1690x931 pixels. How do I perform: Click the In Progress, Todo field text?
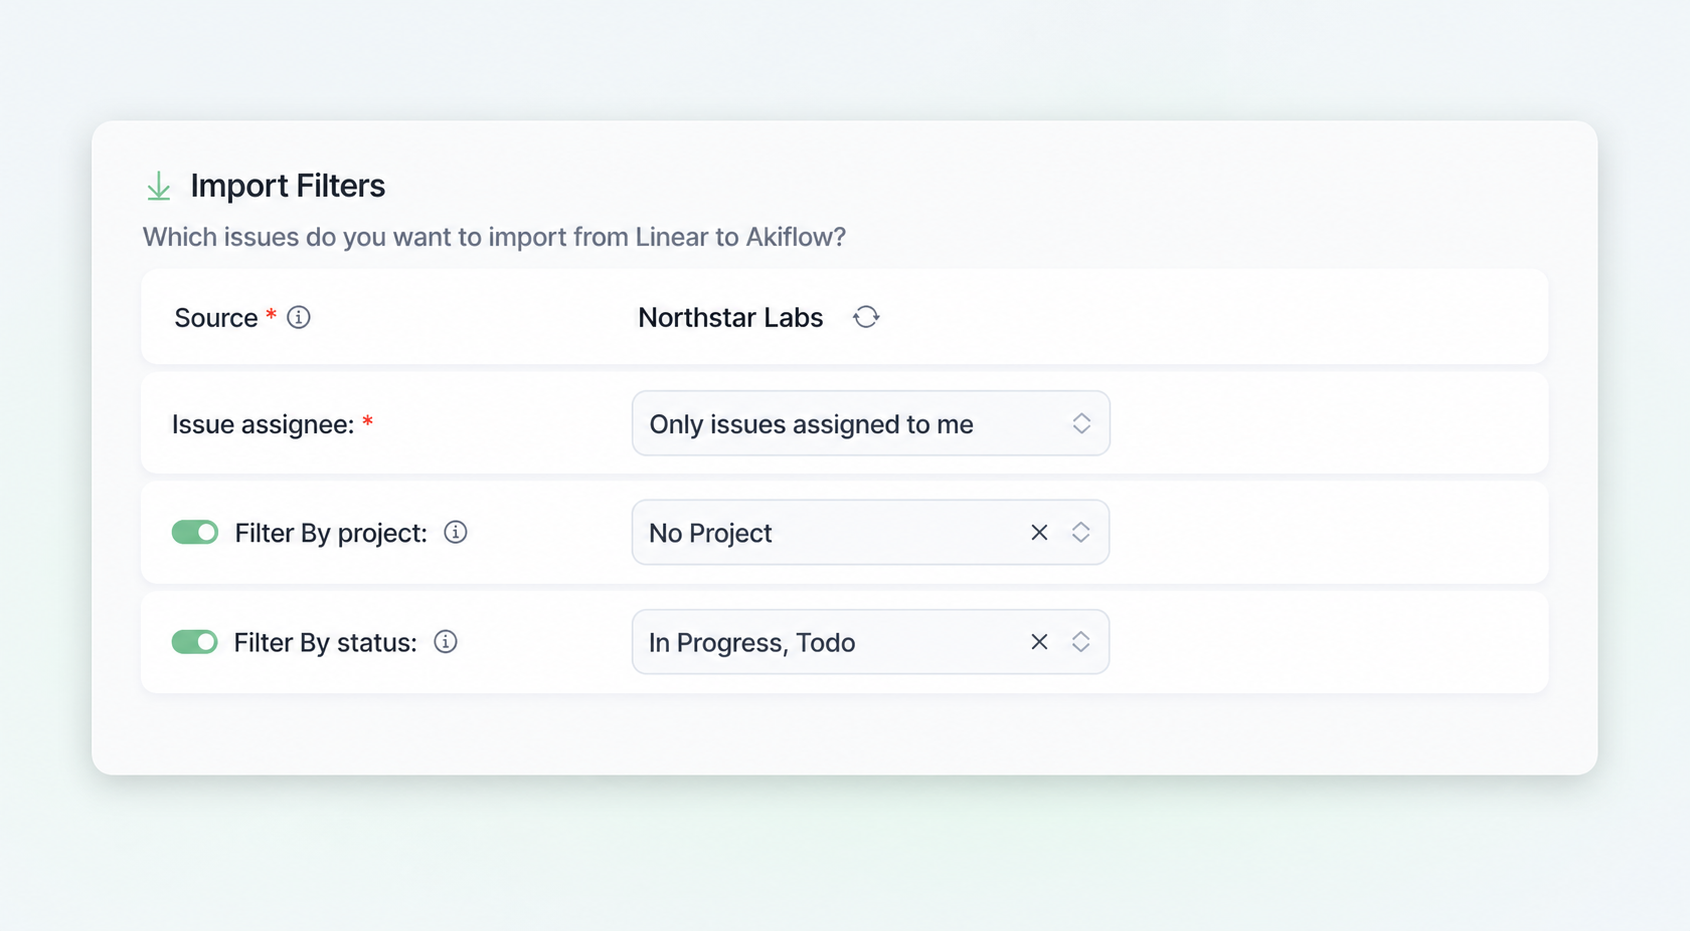(752, 643)
